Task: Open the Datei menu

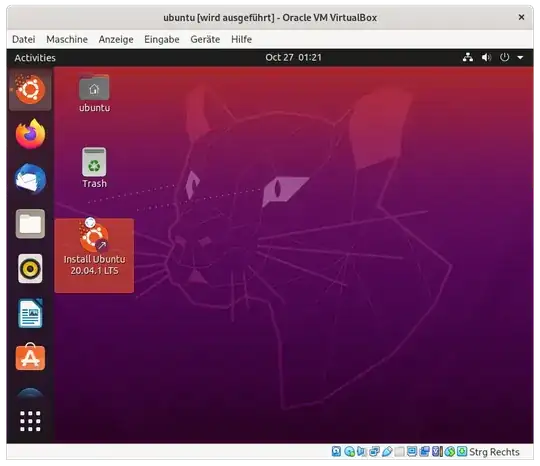Action: coord(23,39)
